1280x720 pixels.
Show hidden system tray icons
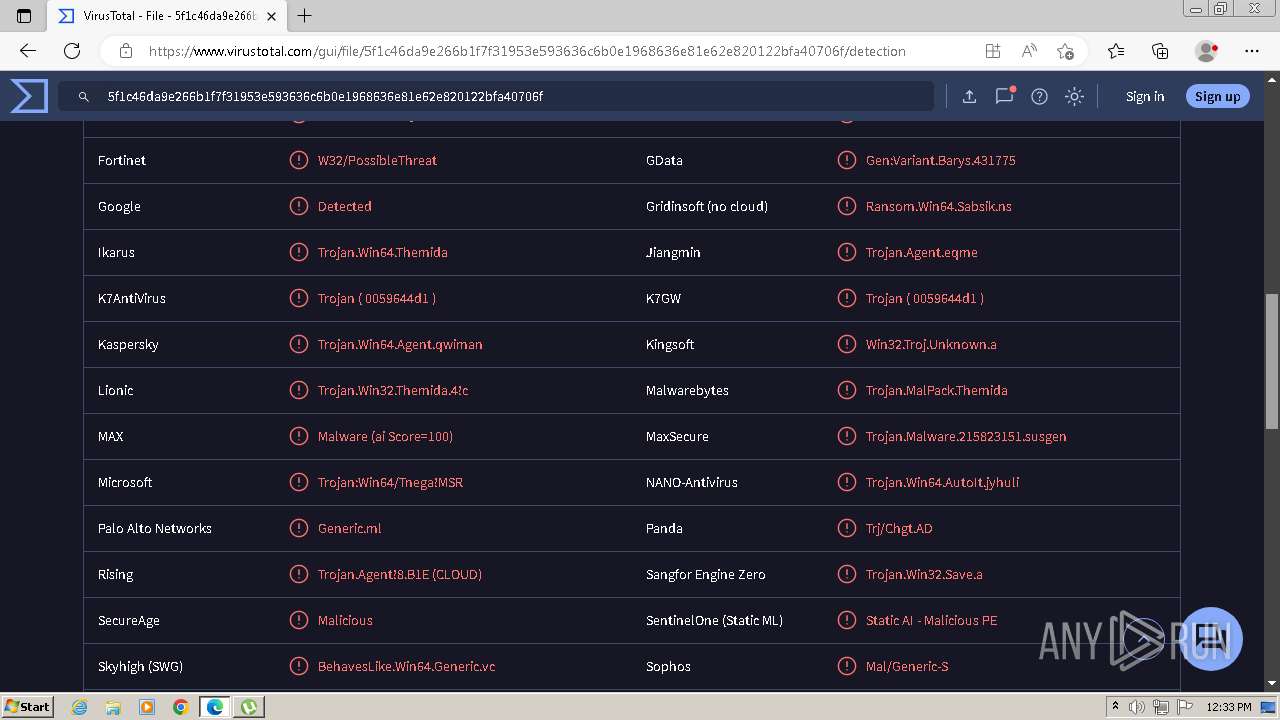point(1115,707)
